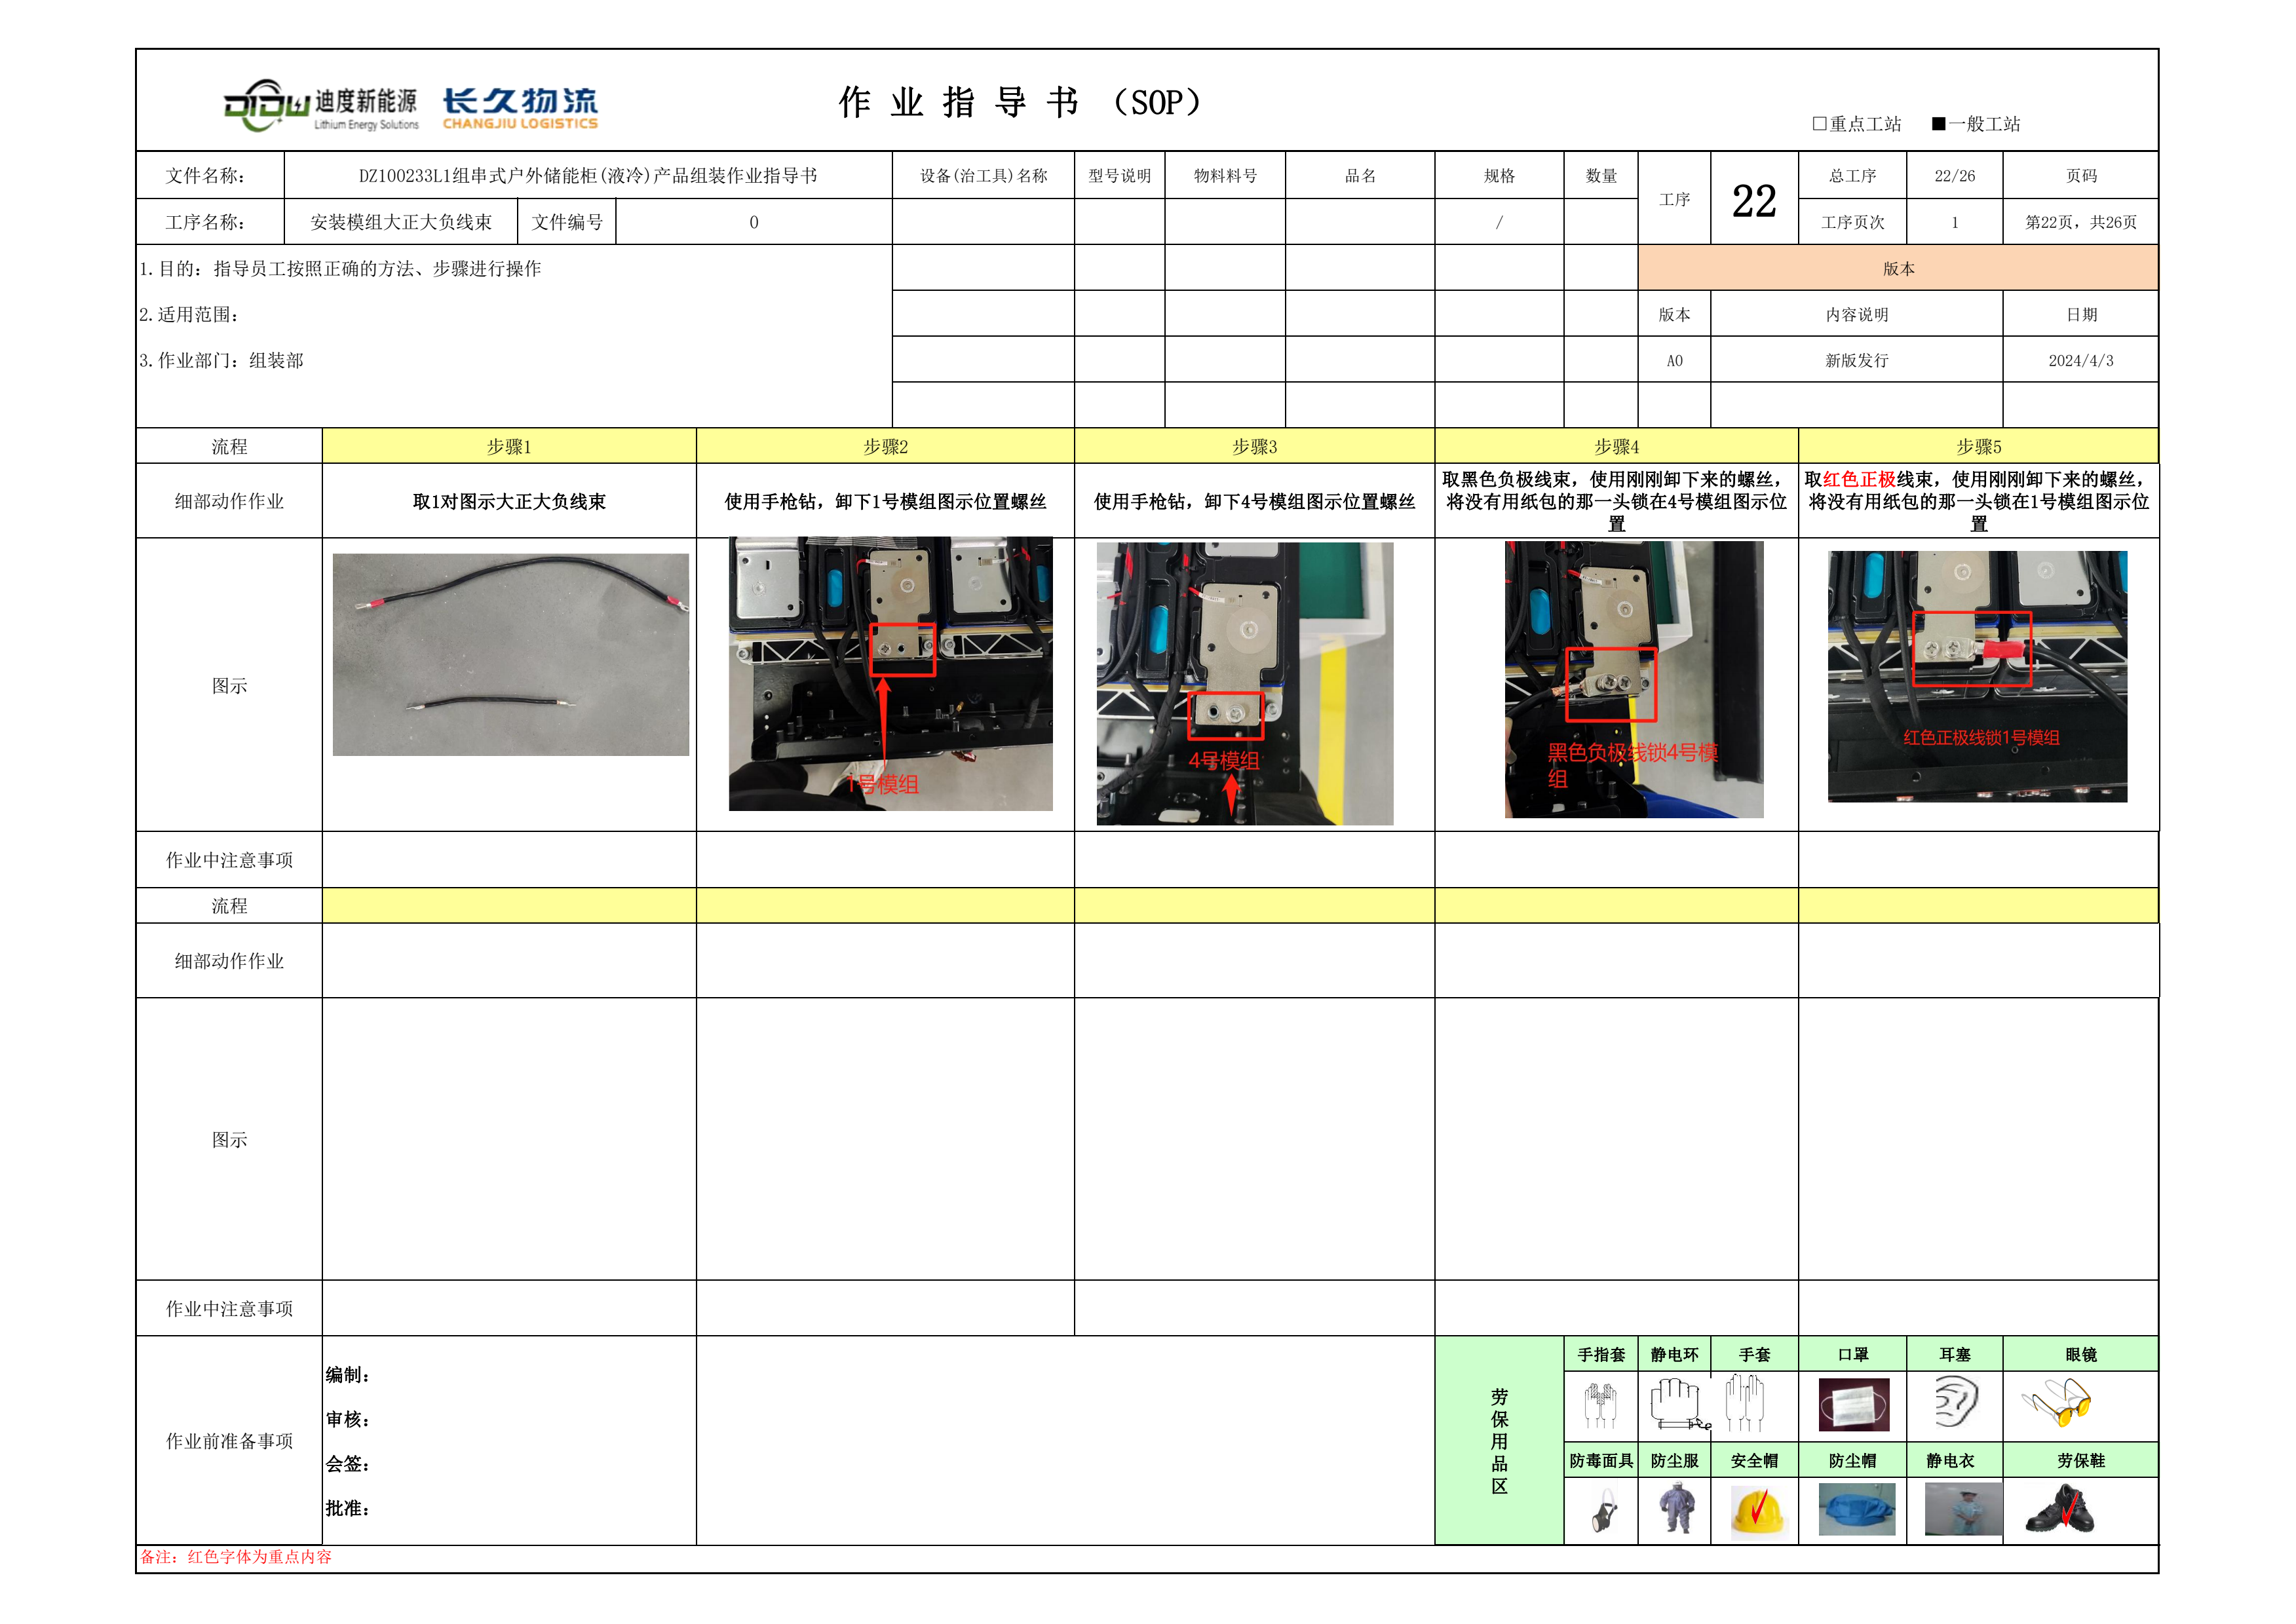Check the 重点工站 checkbox
Image resolution: width=2296 pixels, height=1624 pixels.
[x=1819, y=124]
